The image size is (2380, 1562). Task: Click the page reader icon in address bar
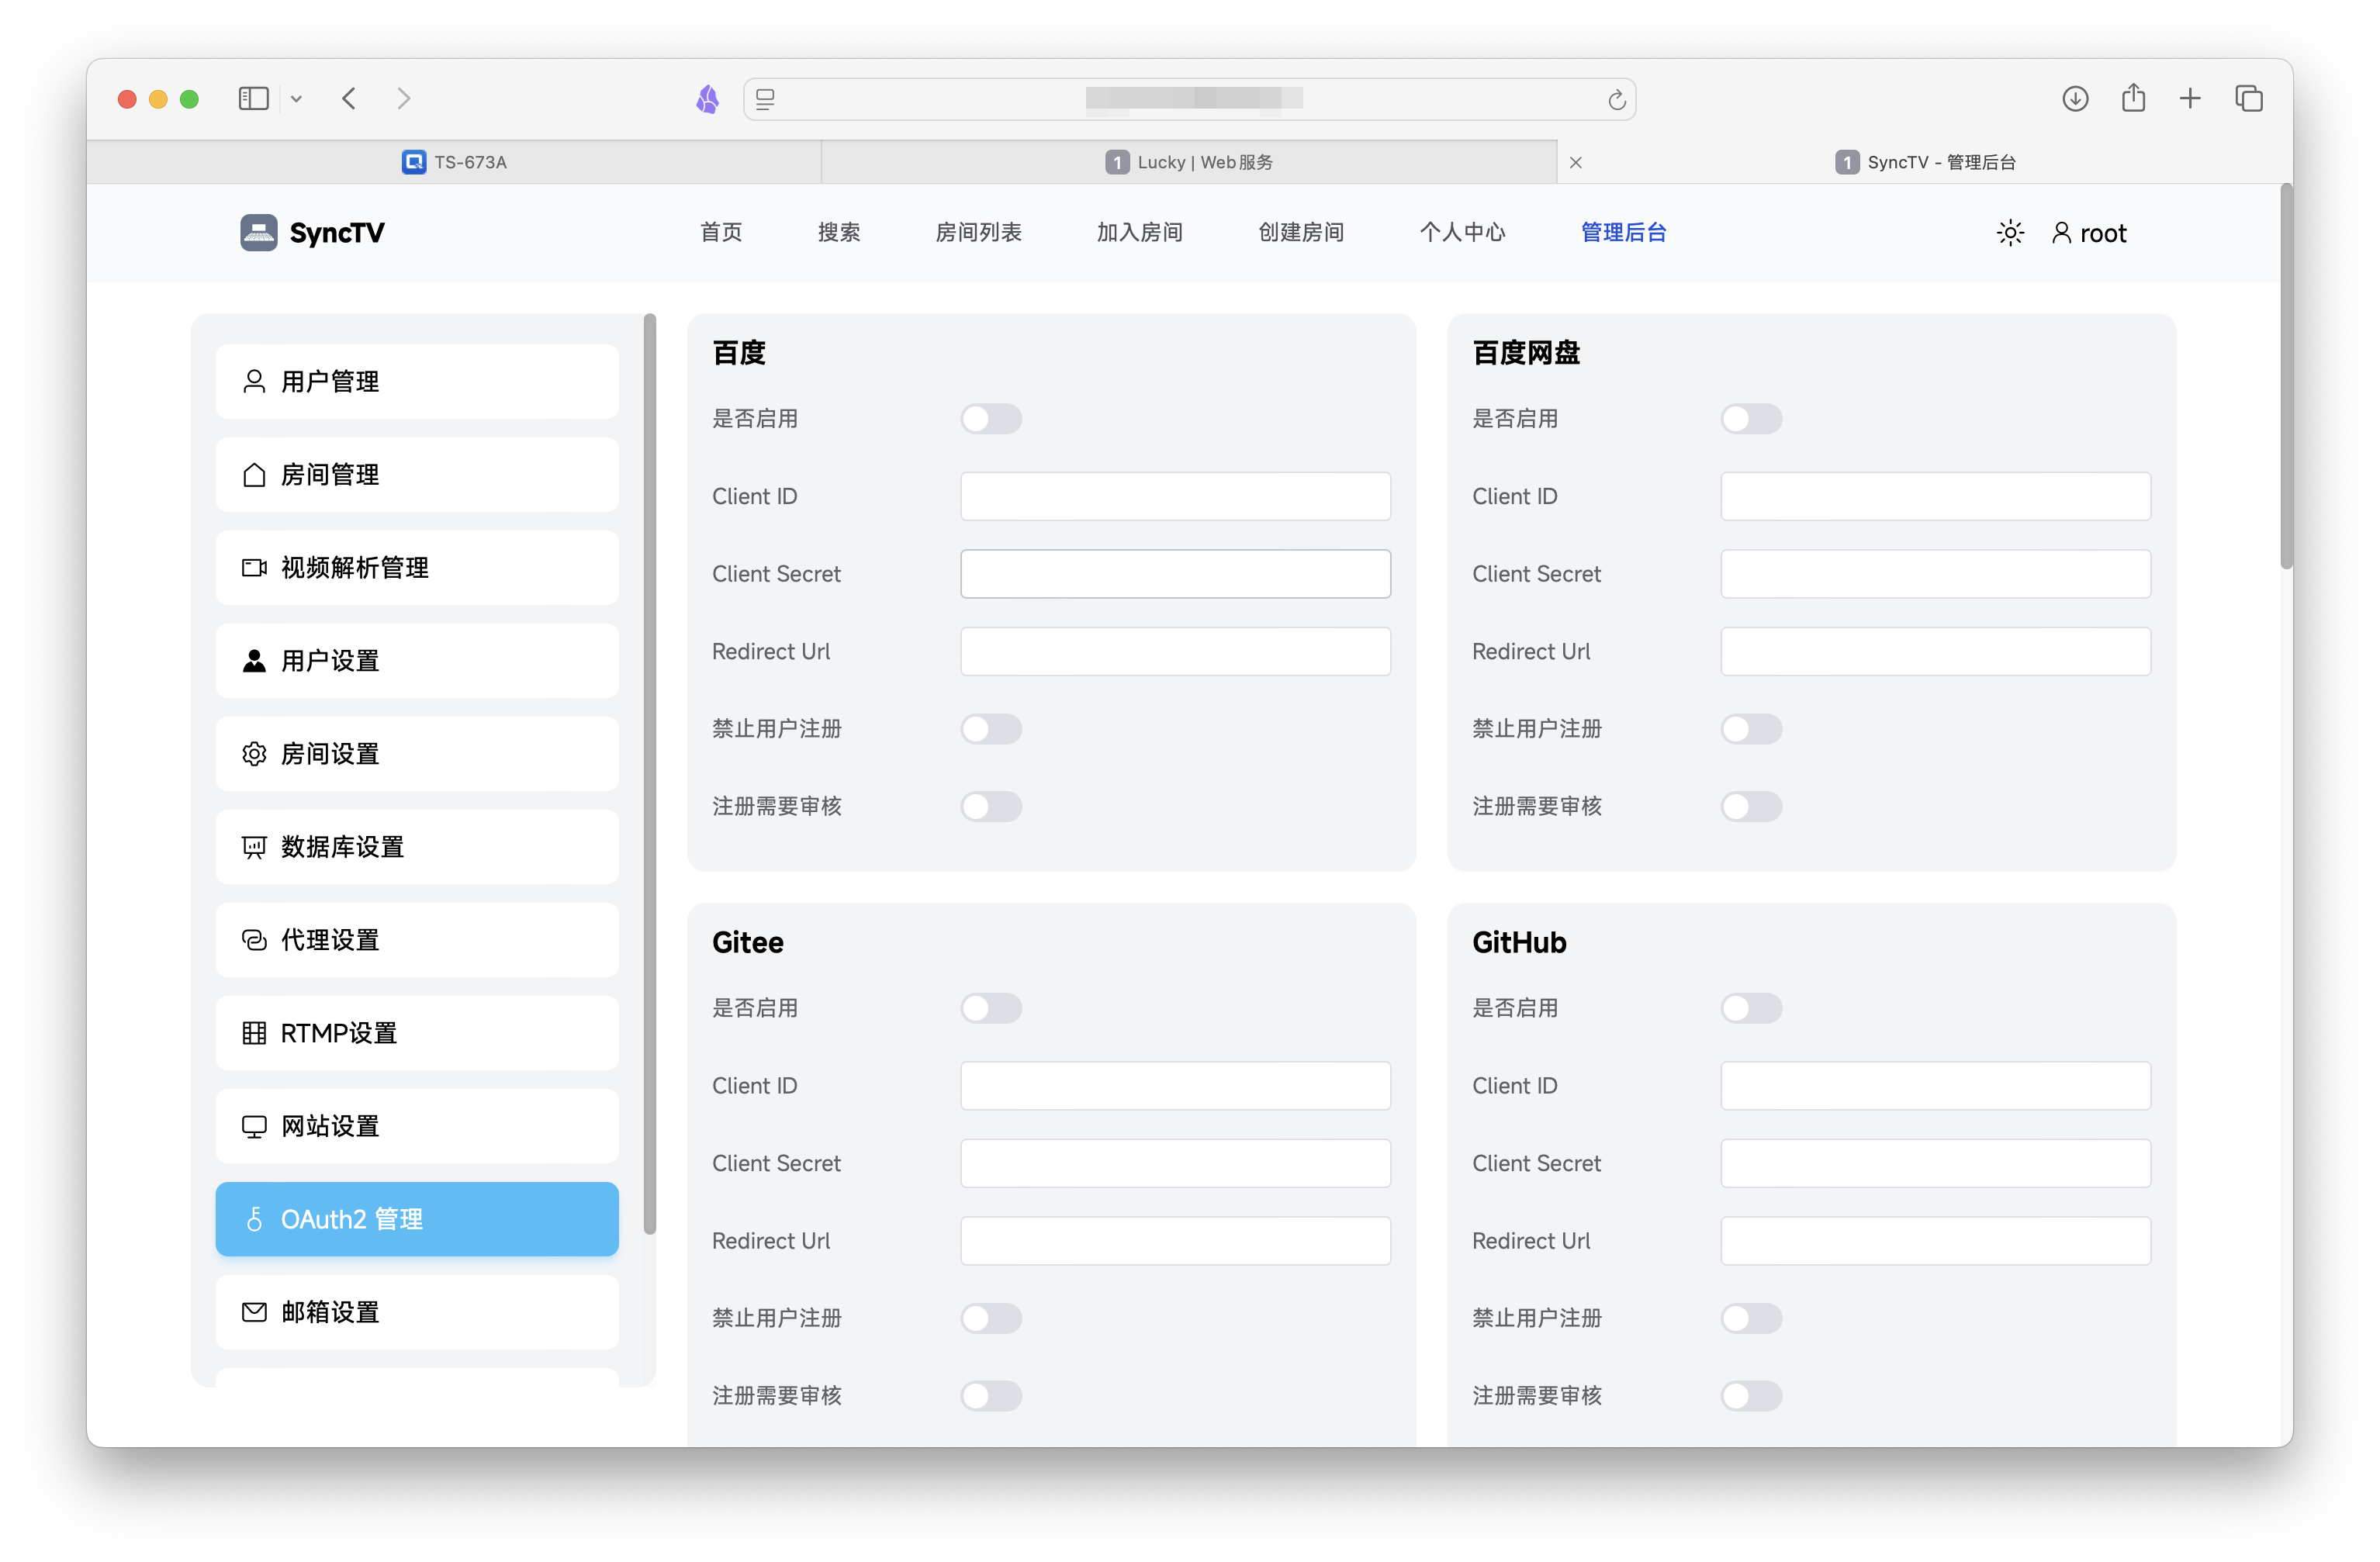pos(765,99)
